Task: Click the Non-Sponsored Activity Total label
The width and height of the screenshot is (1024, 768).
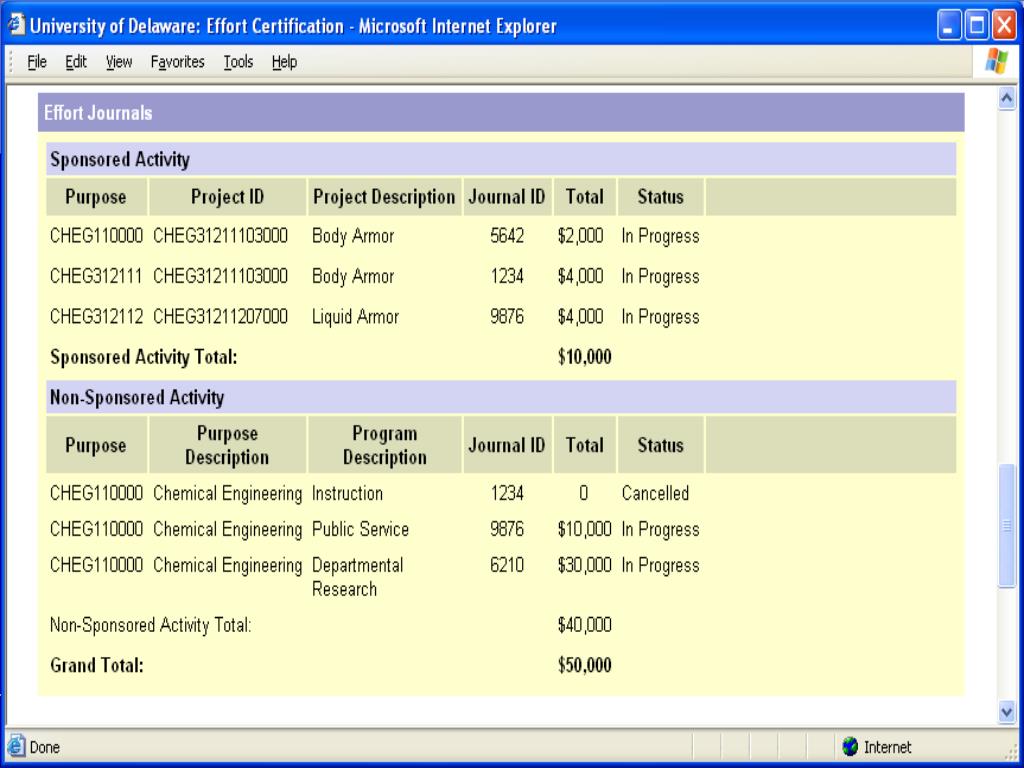Action: (x=151, y=625)
